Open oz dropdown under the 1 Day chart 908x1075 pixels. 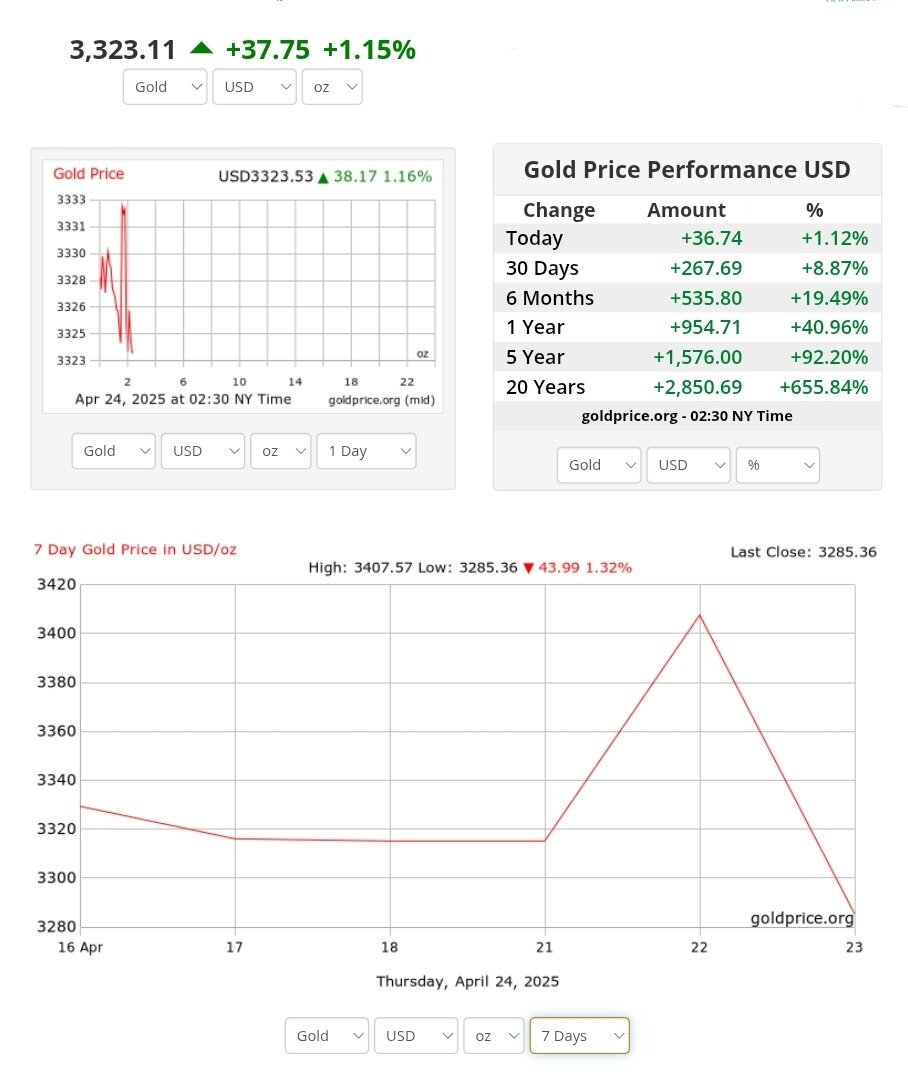[x=281, y=451]
